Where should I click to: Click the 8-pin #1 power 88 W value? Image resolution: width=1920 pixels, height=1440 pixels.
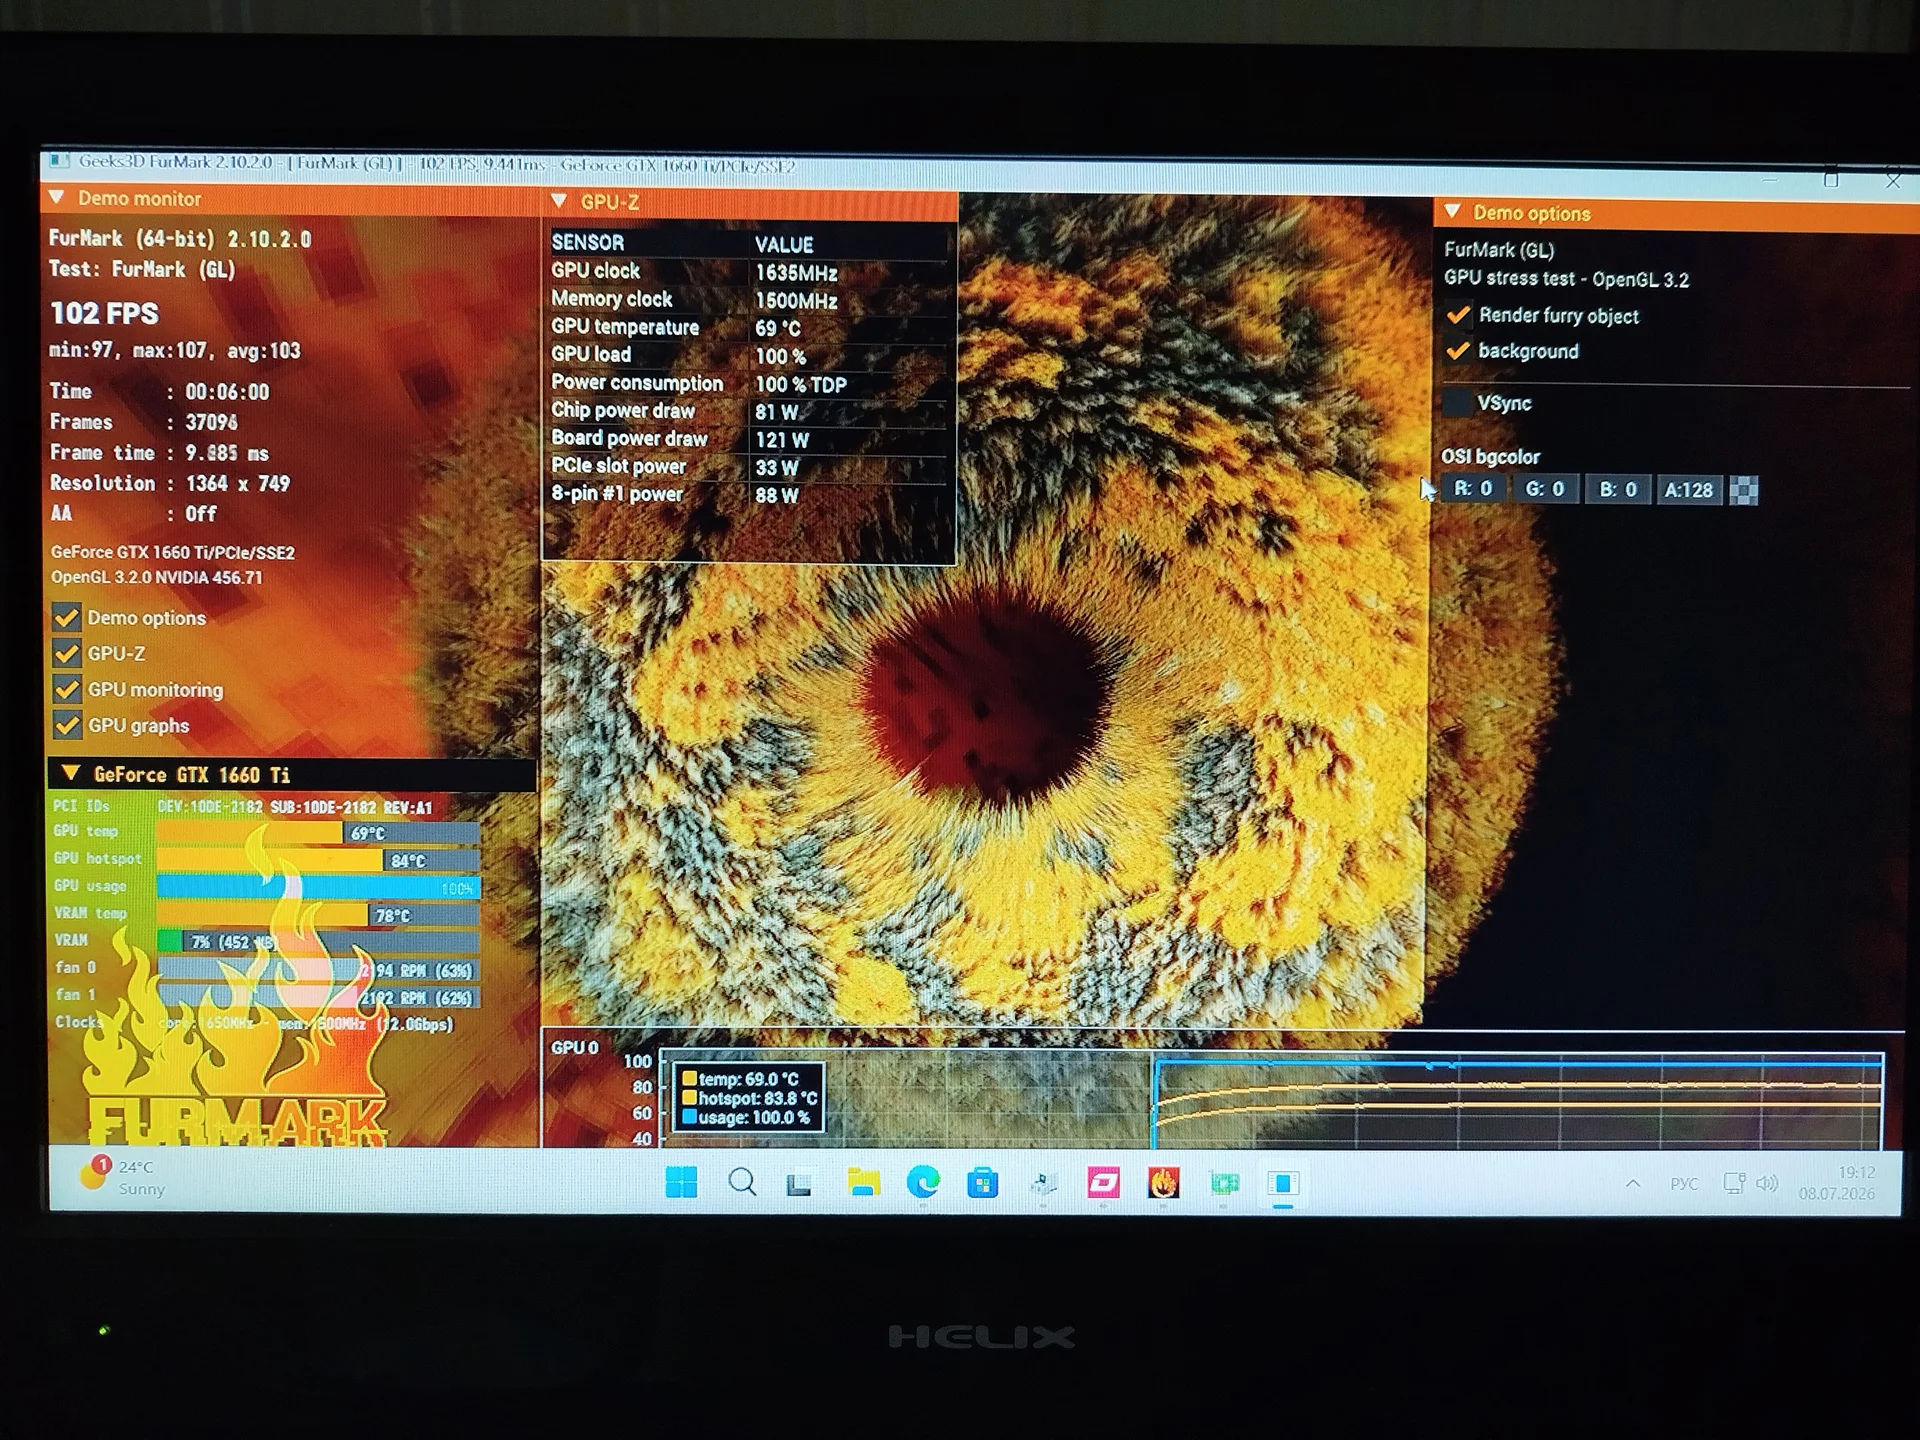777,495
